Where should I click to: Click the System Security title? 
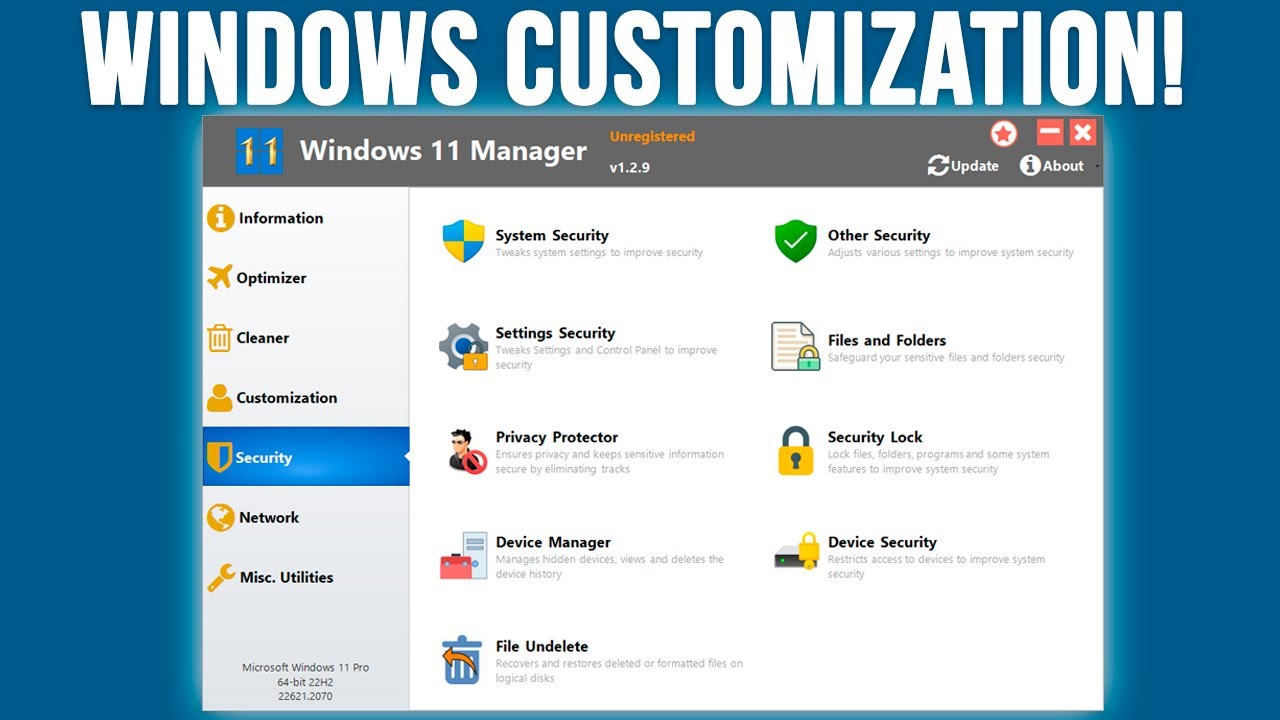point(552,236)
